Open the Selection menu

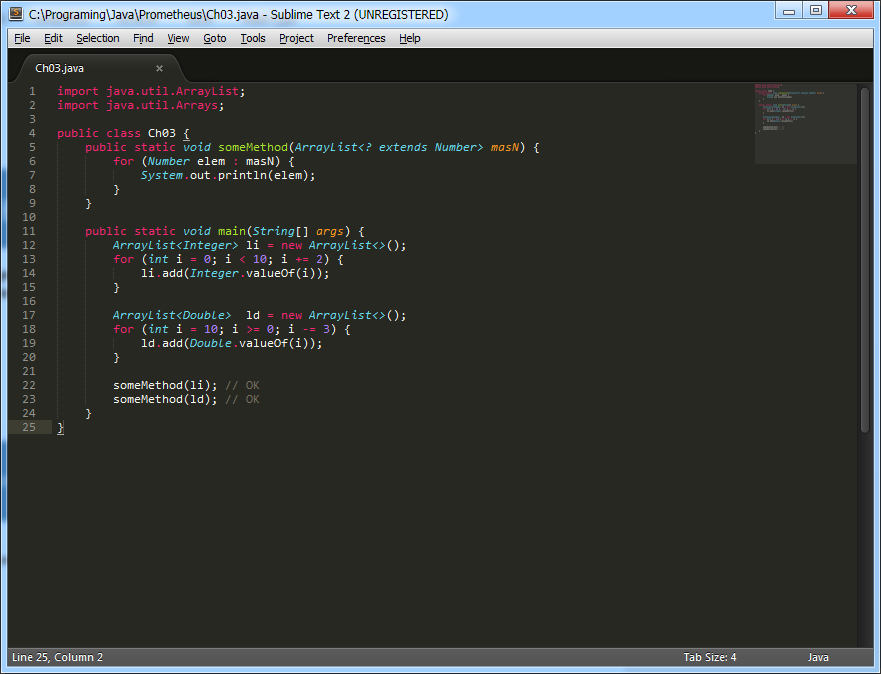coord(97,38)
